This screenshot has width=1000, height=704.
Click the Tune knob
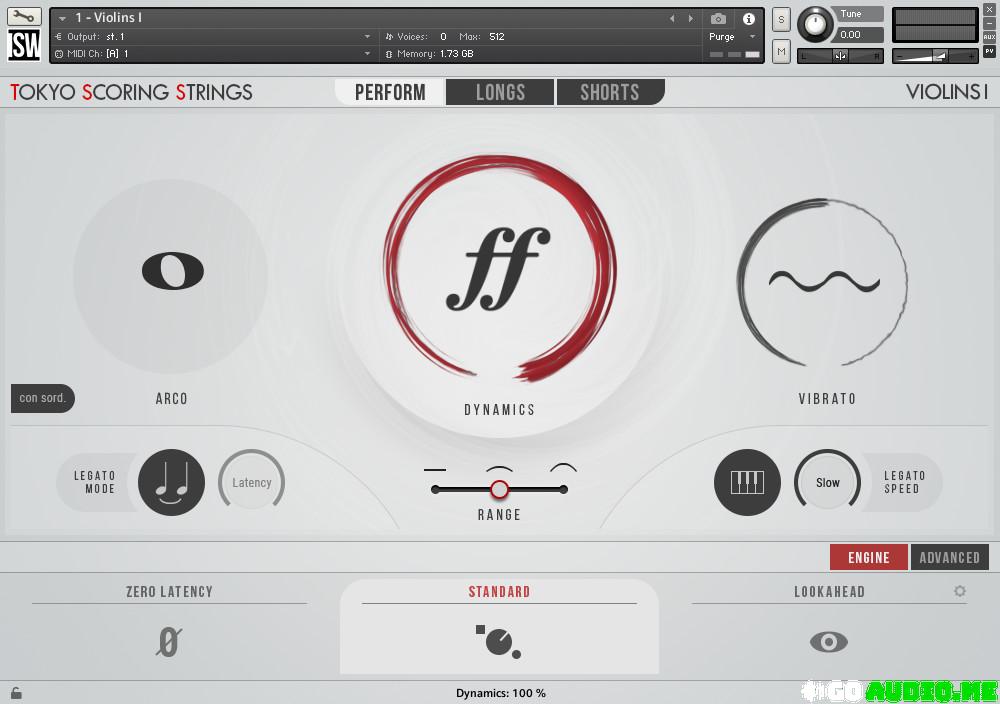(x=814, y=25)
